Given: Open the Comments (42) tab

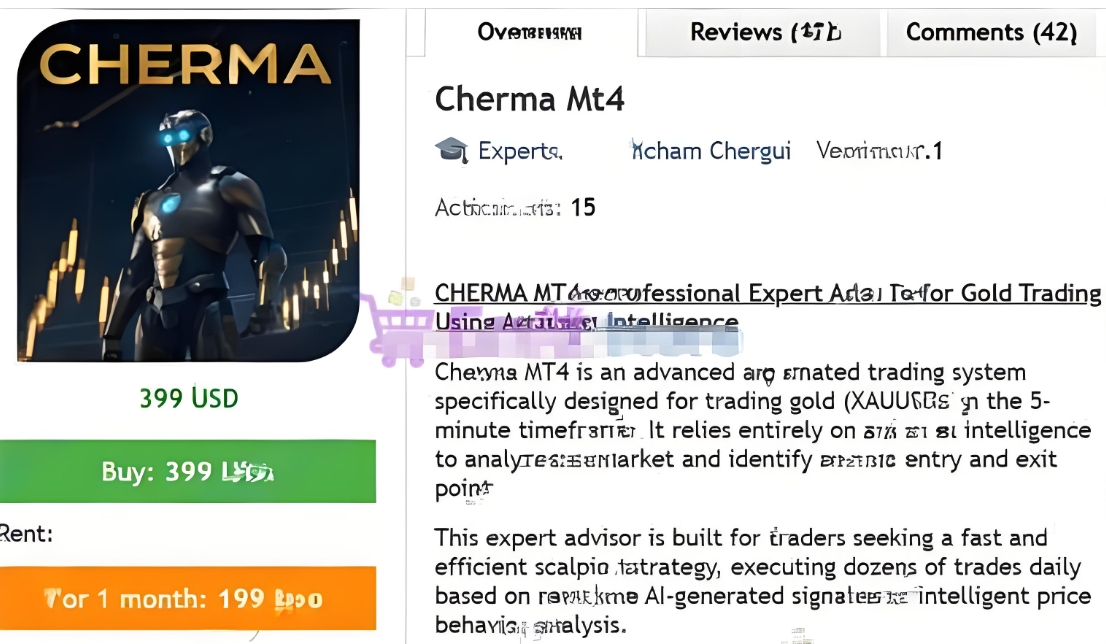Looking at the screenshot, I should (991, 32).
